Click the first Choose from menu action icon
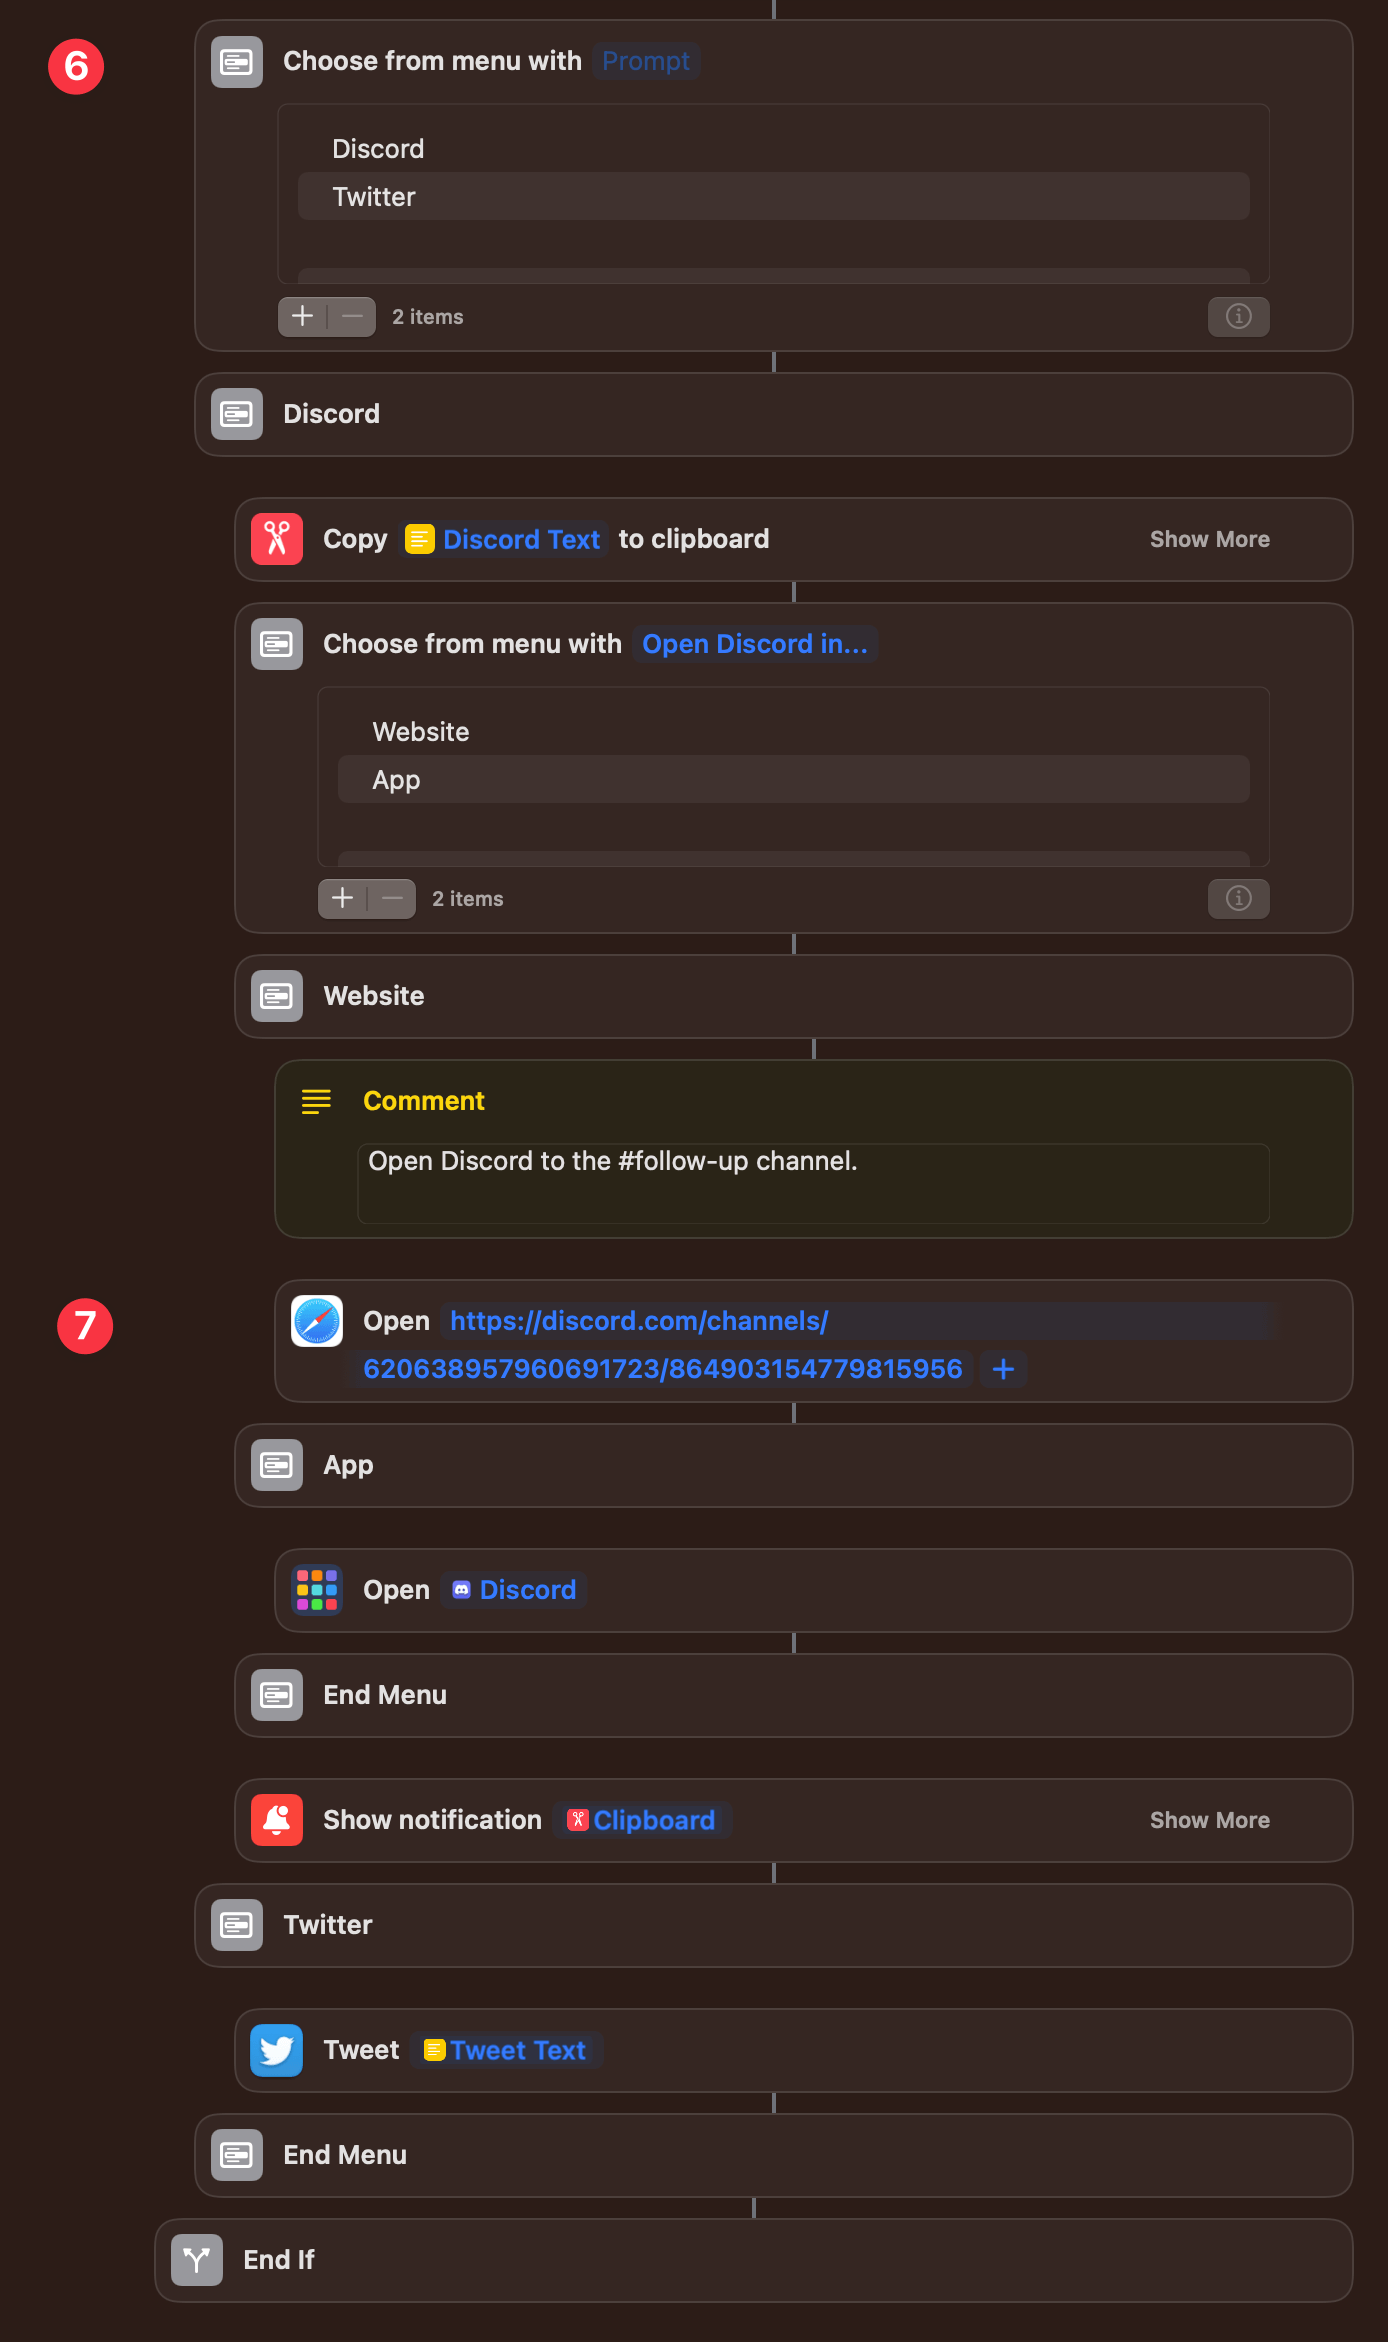1388x2342 pixels. coord(237,62)
